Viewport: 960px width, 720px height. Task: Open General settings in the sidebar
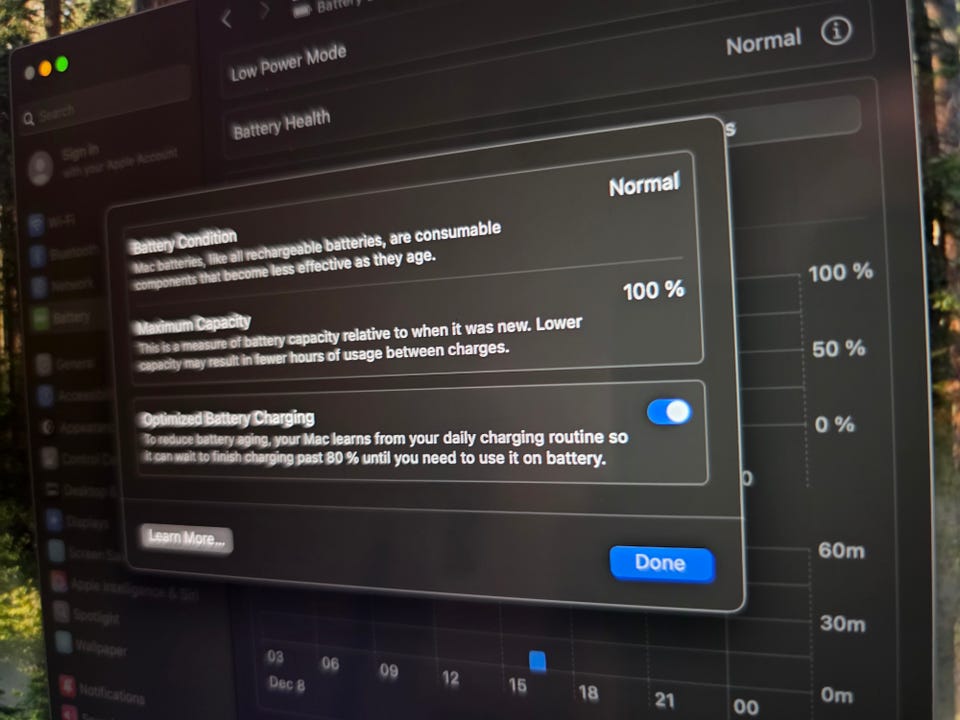pos(66,364)
